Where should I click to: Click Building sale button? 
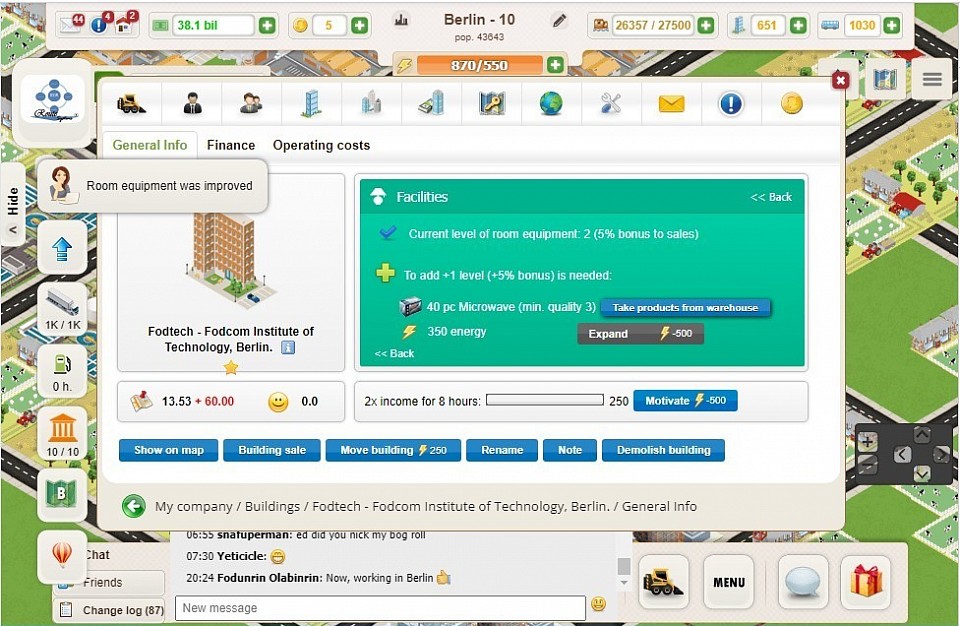coord(272,450)
